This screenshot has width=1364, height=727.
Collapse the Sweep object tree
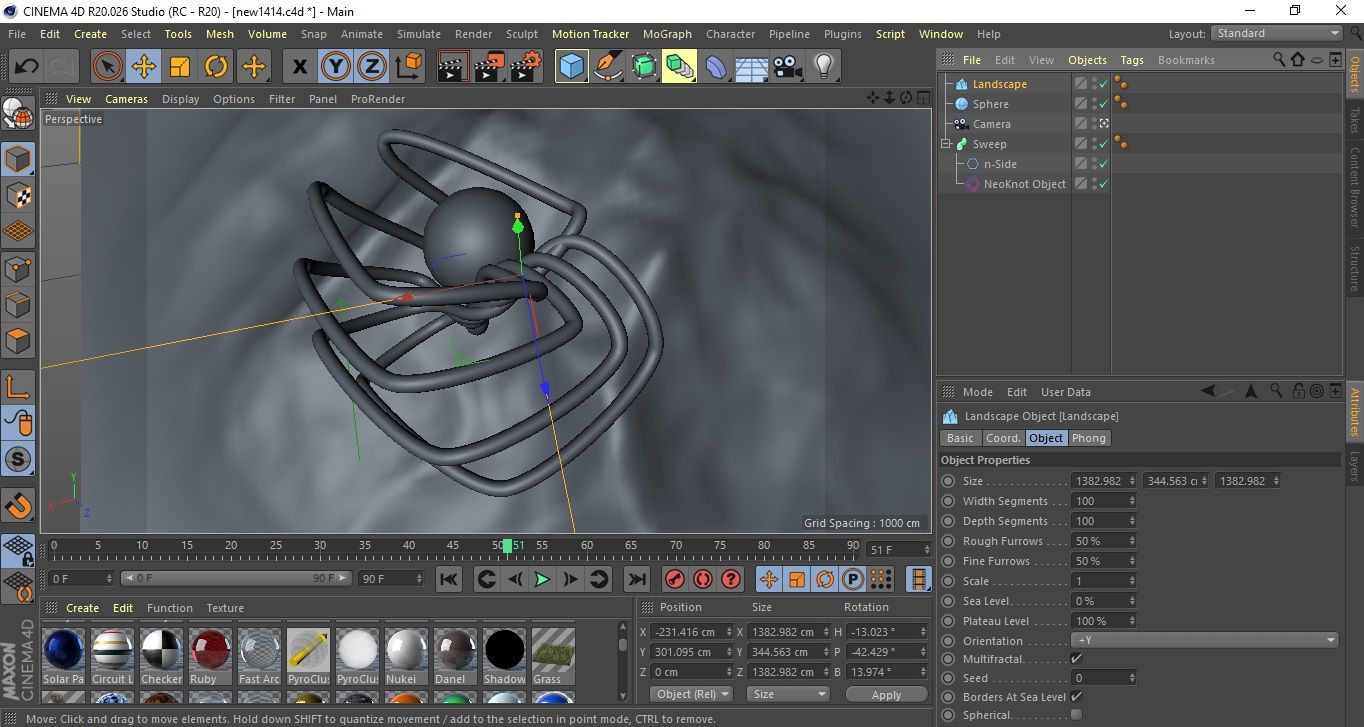[946, 144]
